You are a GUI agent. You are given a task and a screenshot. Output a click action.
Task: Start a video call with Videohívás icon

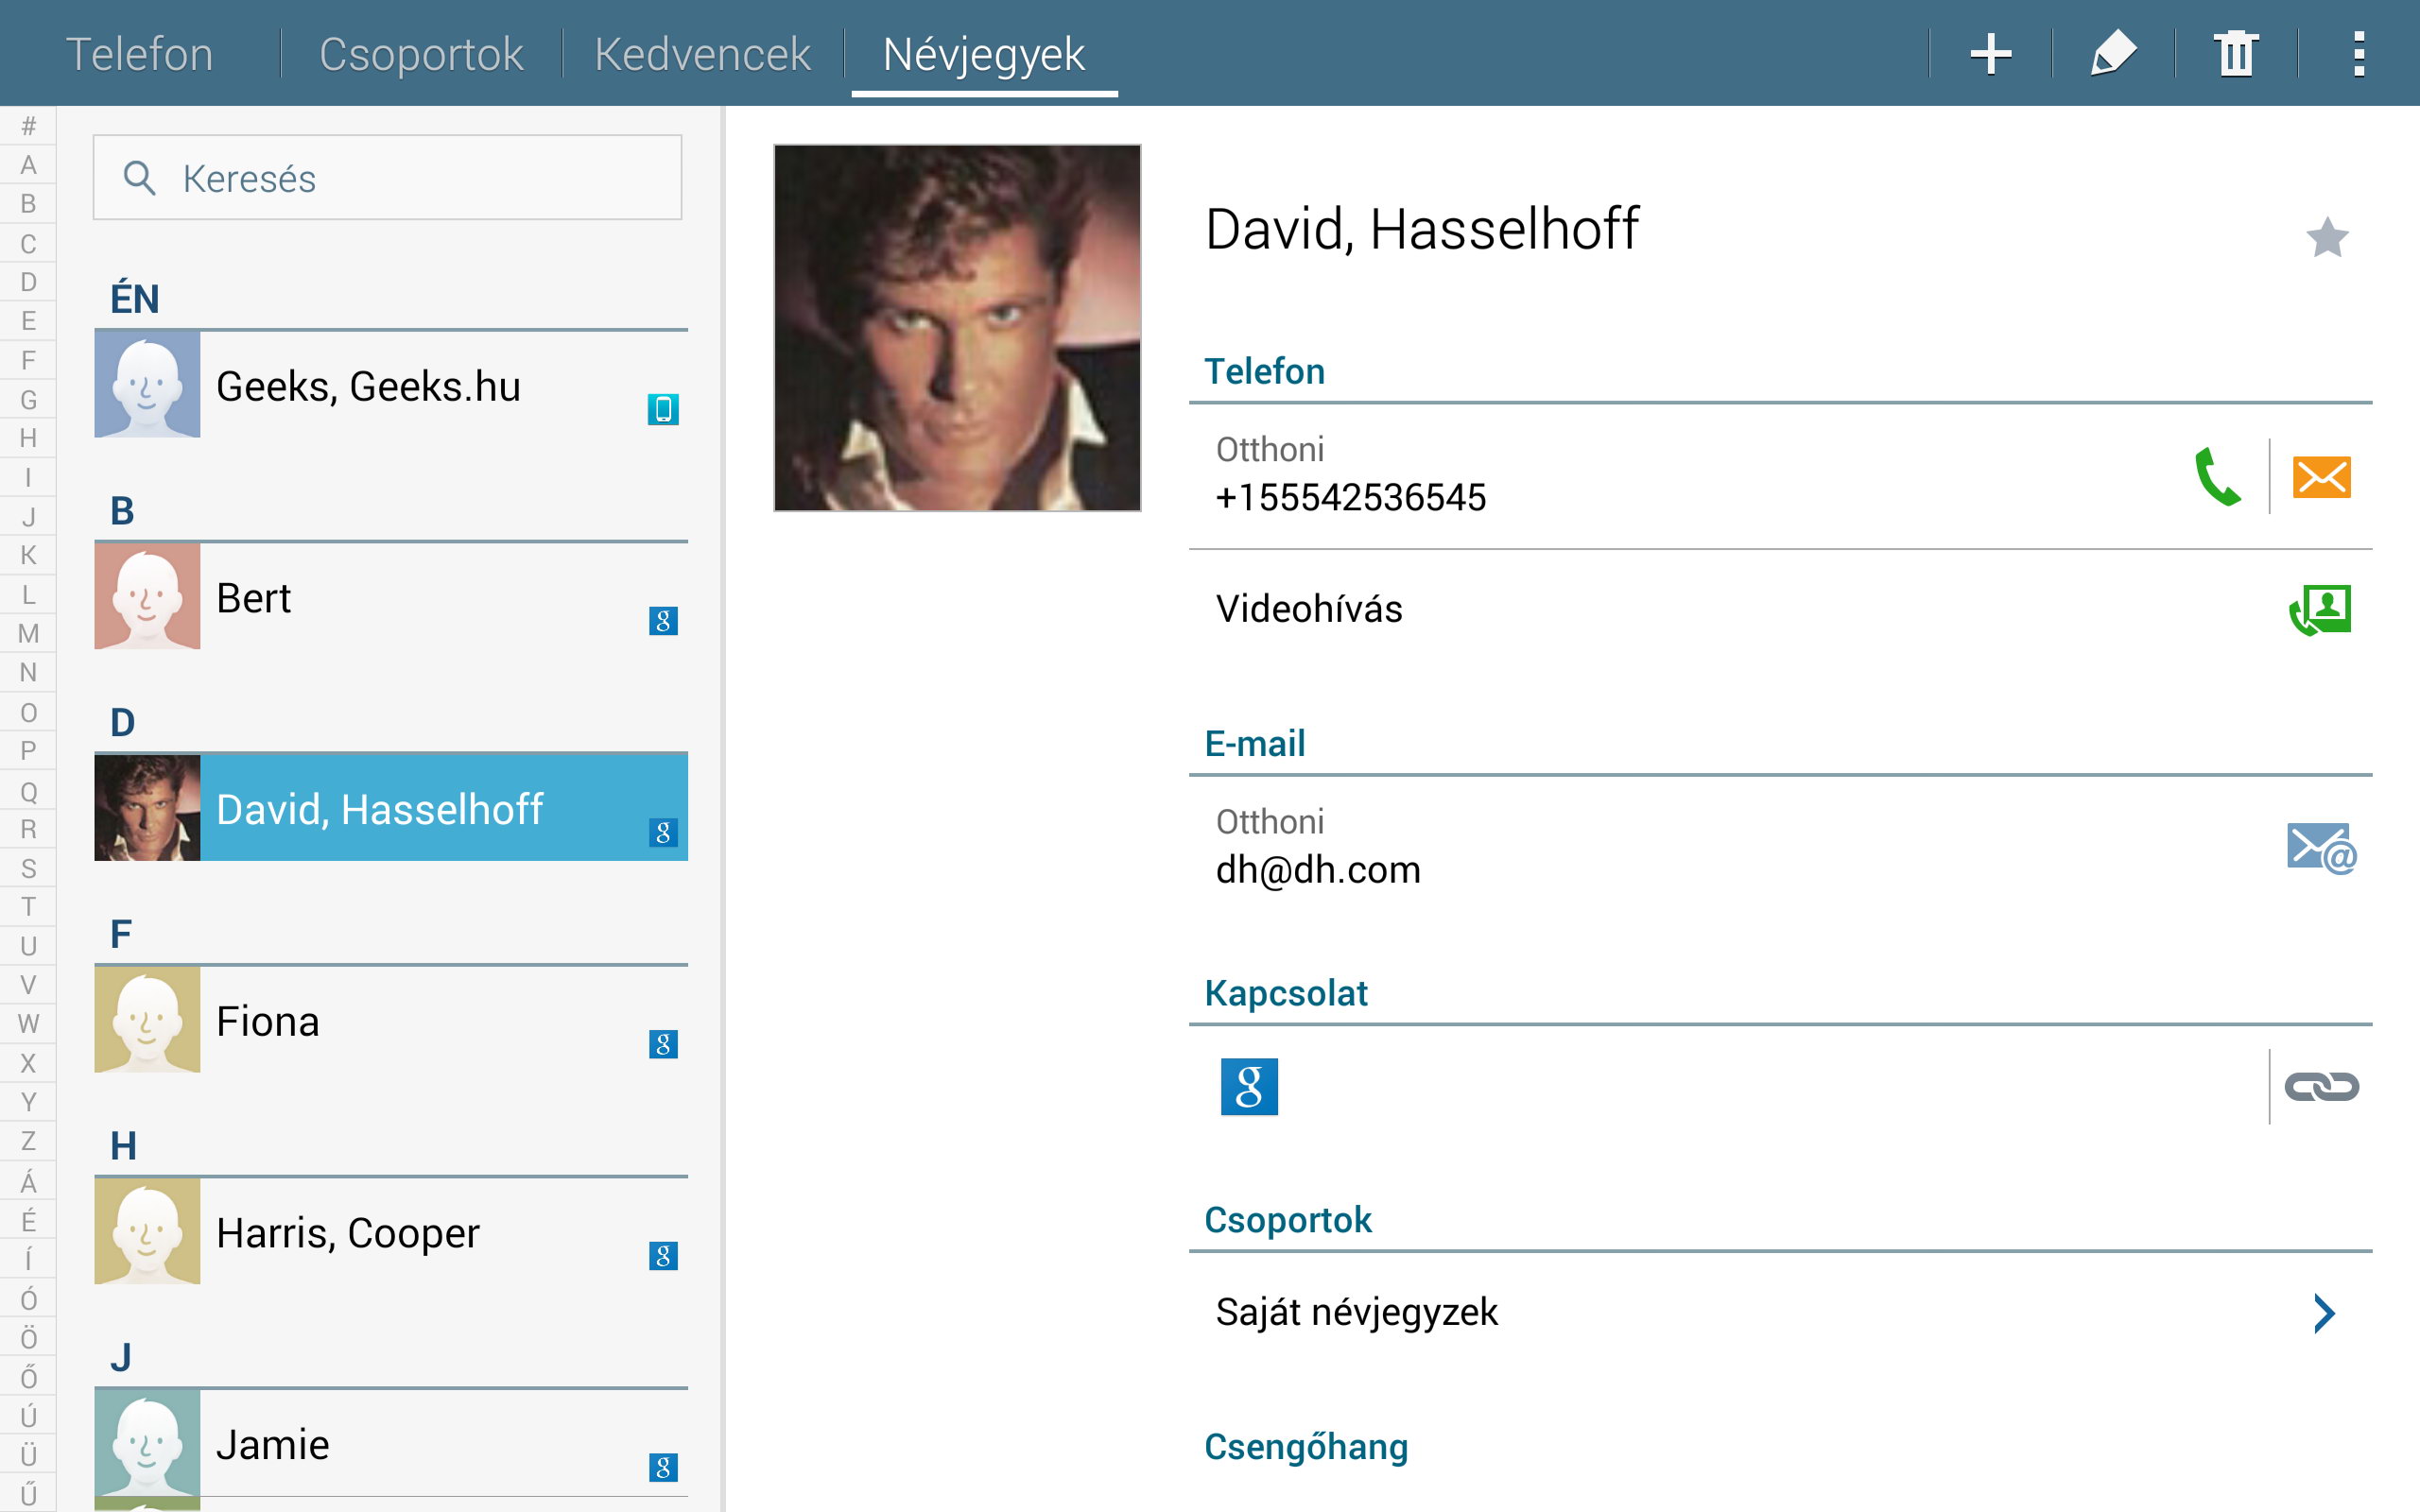[x=2320, y=610]
